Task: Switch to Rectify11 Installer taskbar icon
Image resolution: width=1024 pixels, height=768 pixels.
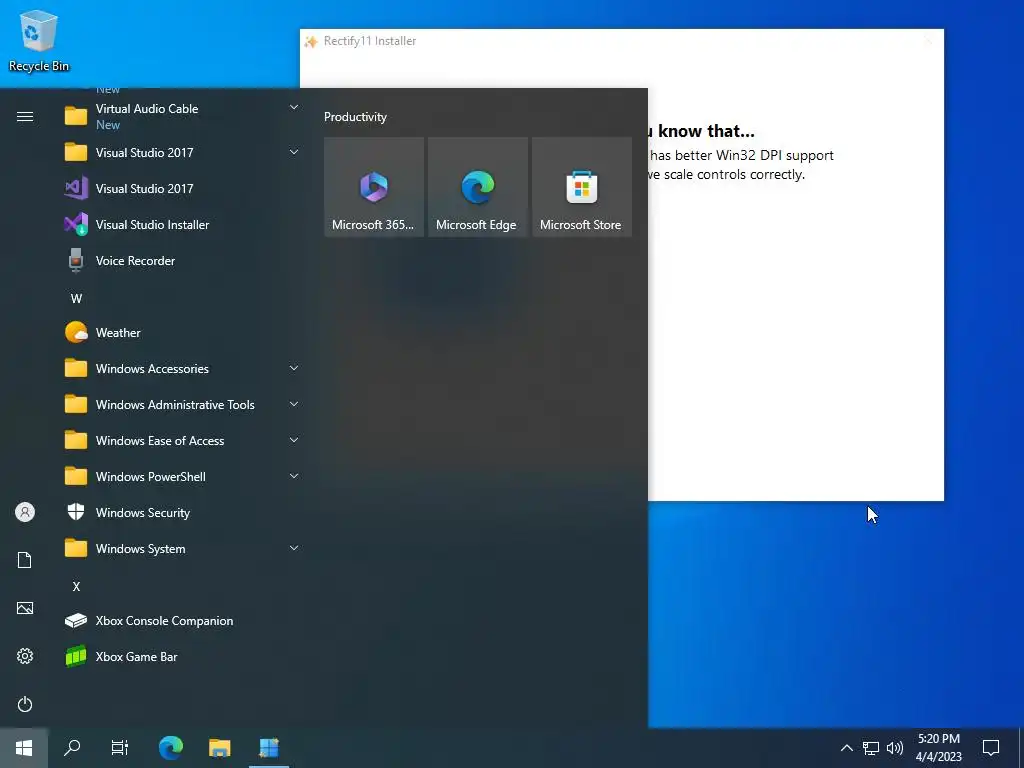Action: point(268,748)
